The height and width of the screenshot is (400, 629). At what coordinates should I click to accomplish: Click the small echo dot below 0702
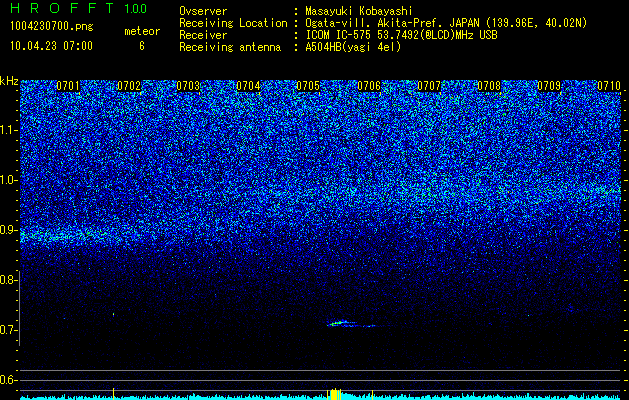[x=114, y=314]
